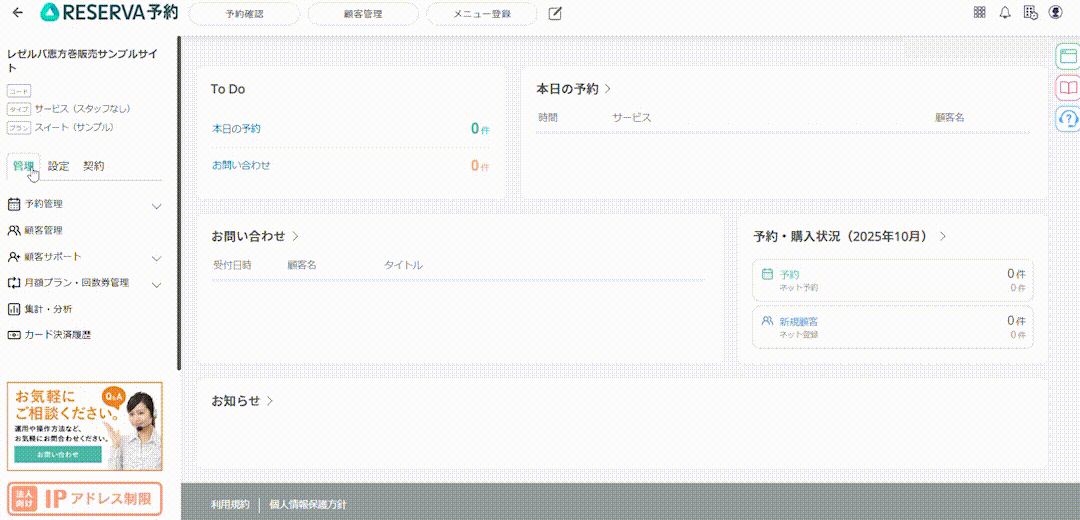Click the お問い合わせ button in the banner
Image resolution: width=1080 pixels, height=520 pixels.
(58, 455)
